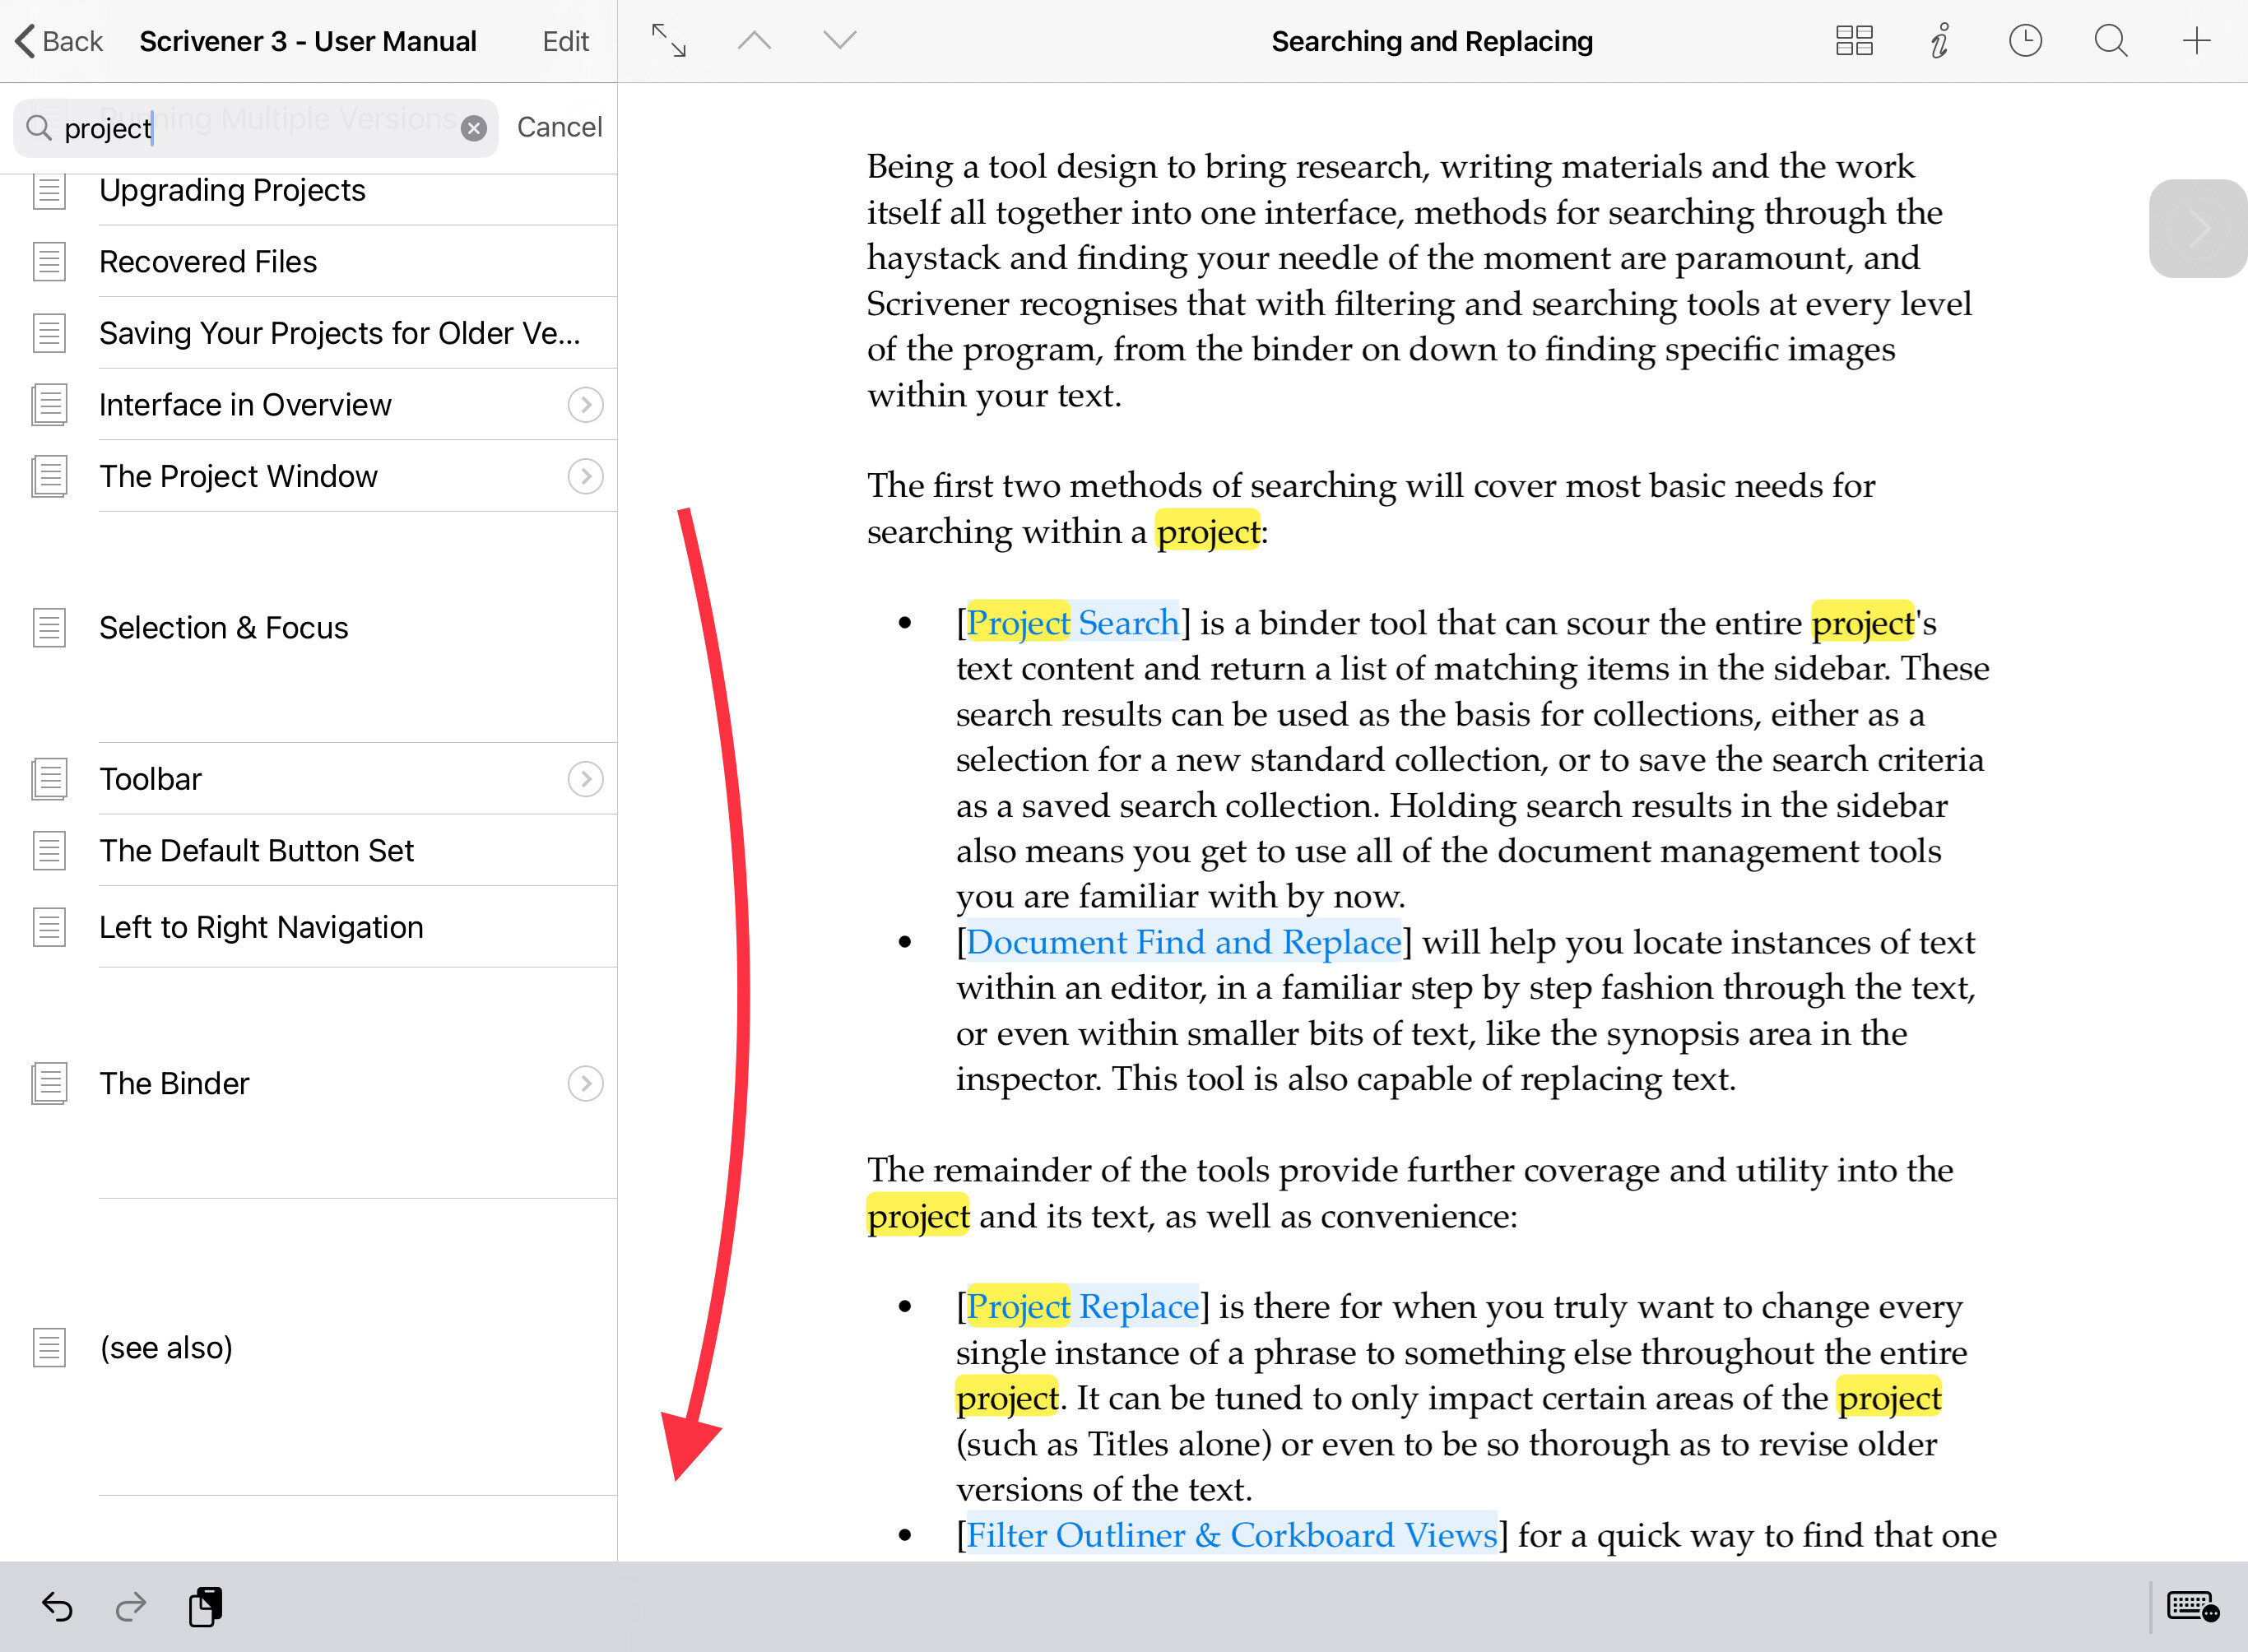Expand The Project Window disclosure chevron
Image resolution: width=2248 pixels, height=1652 pixels.
click(585, 476)
